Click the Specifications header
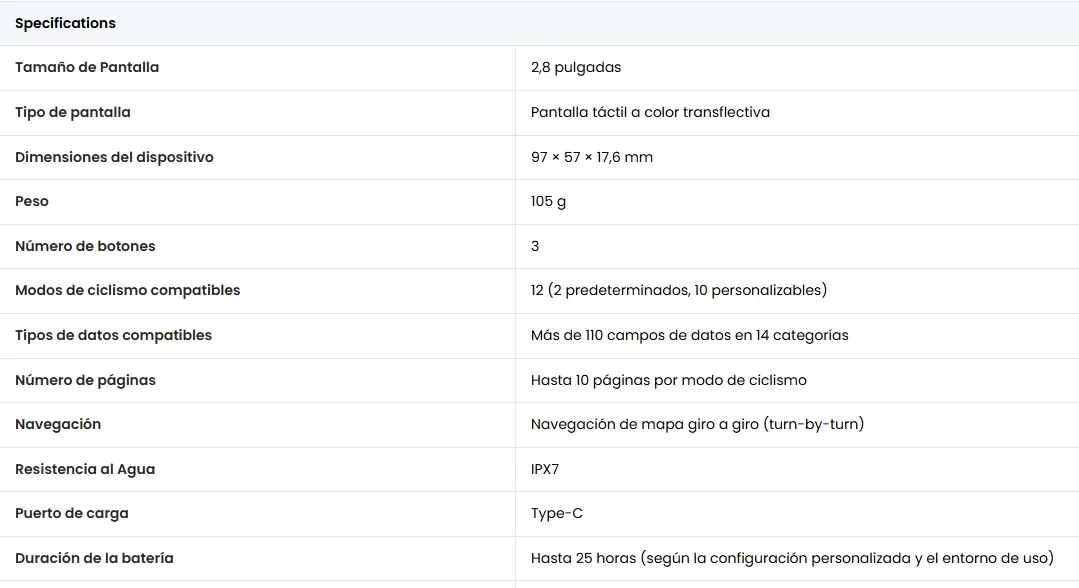 click(65, 23)
